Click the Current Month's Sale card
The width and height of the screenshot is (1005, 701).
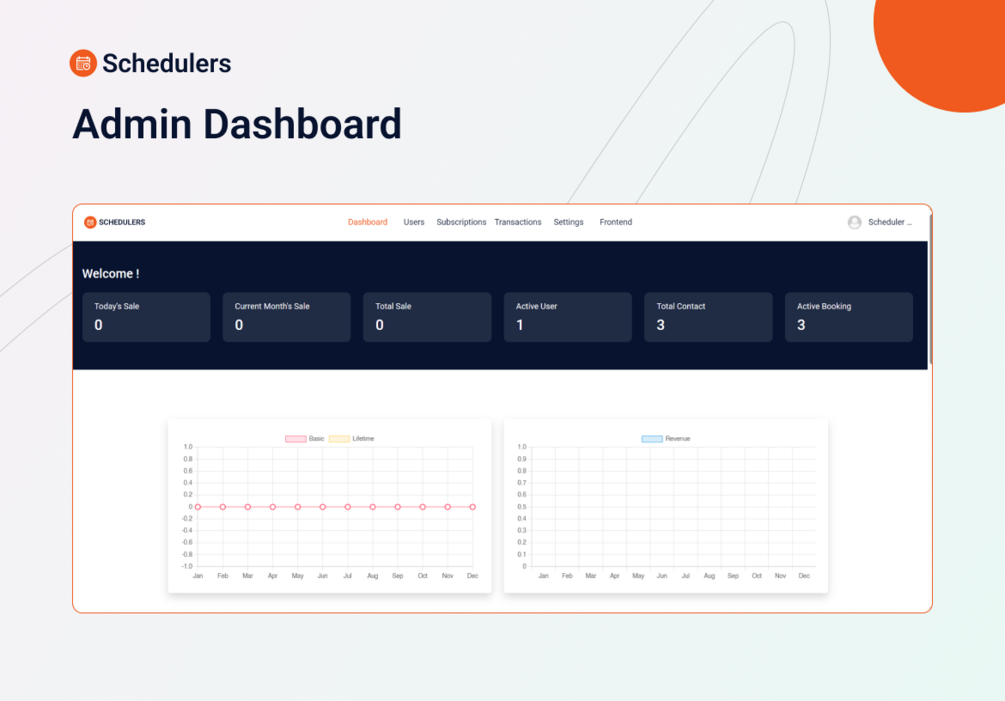(x=287, y=317)
